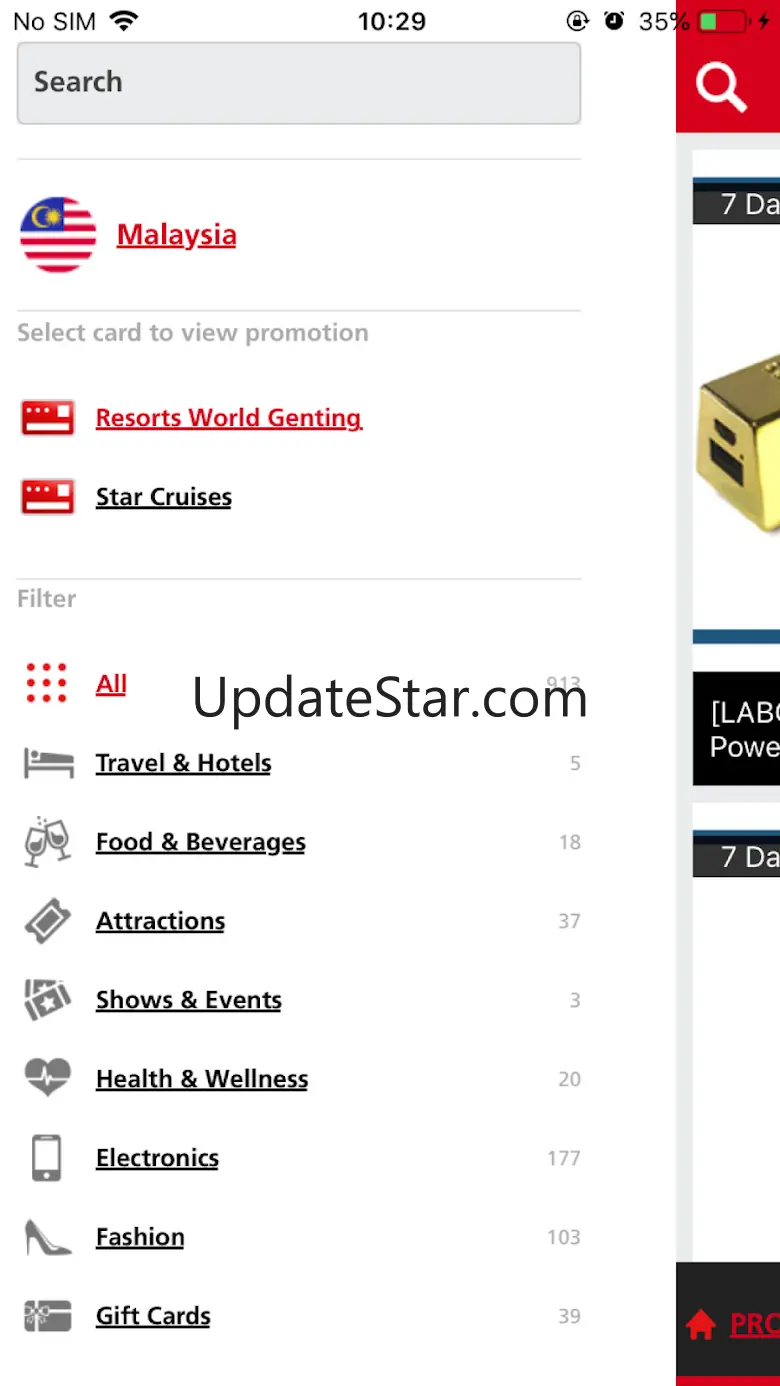Screen dimensions: 780x1386
Task: Tap the ticket icon for Attractions
Action: (47, 921)
